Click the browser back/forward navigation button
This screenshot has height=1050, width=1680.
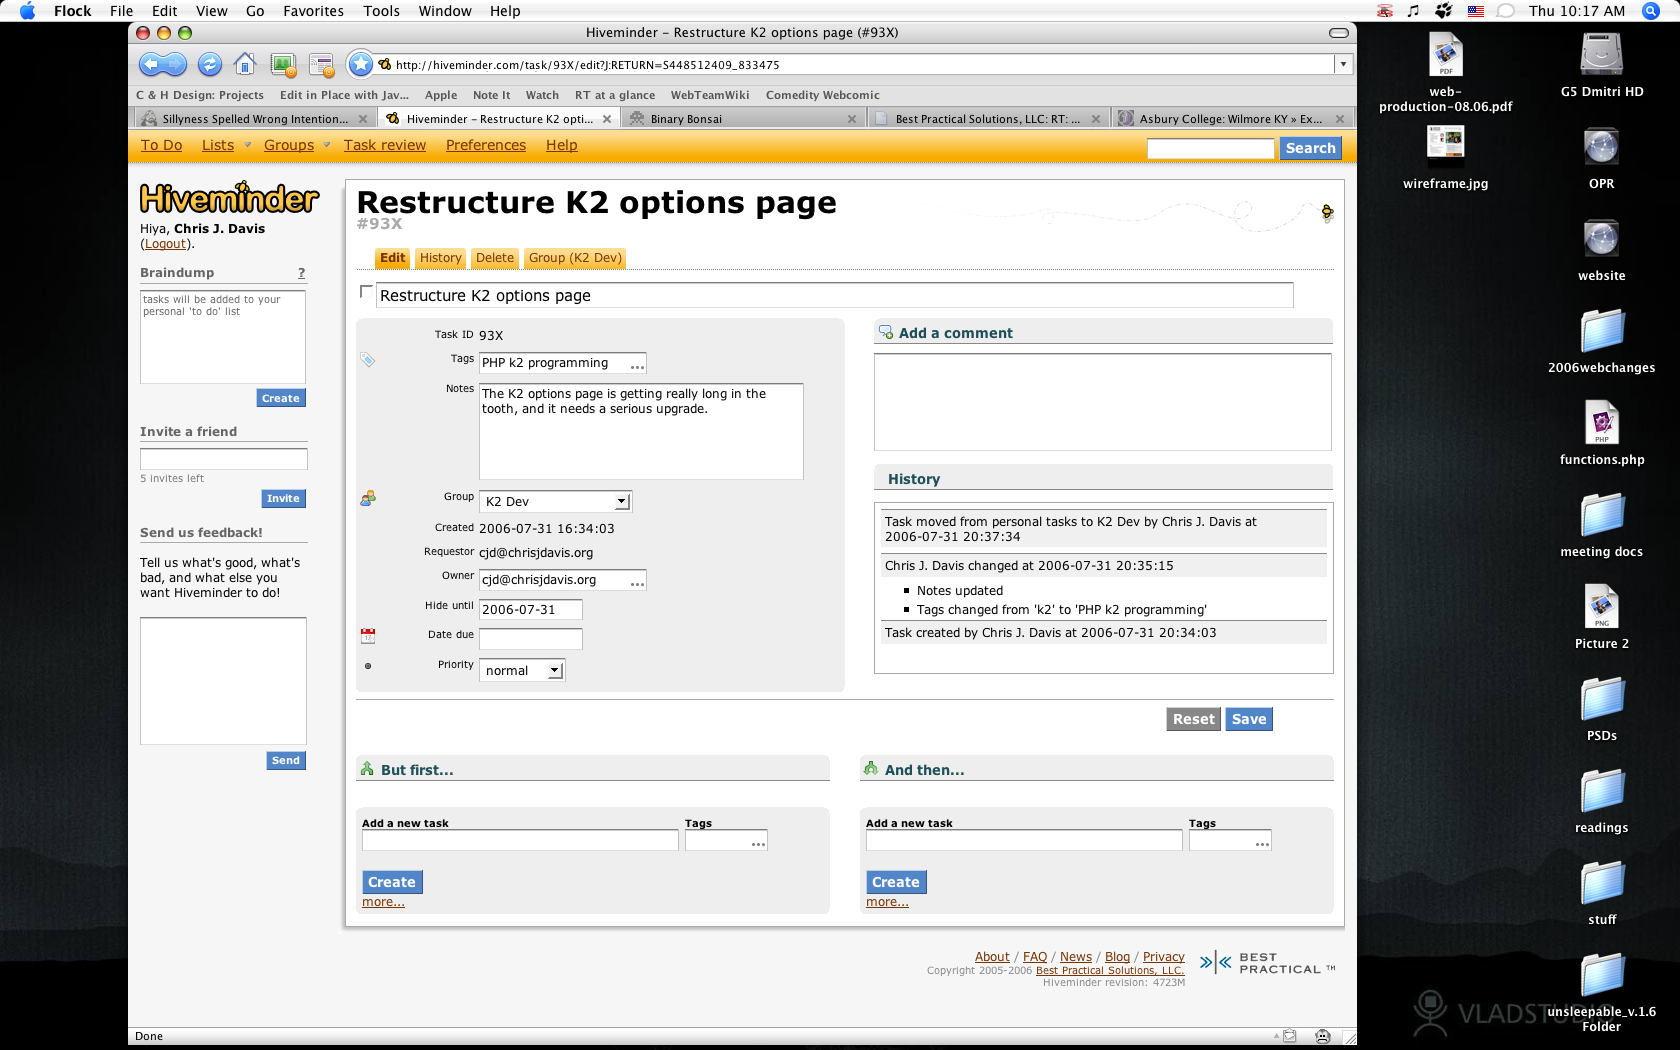[162, 65]
